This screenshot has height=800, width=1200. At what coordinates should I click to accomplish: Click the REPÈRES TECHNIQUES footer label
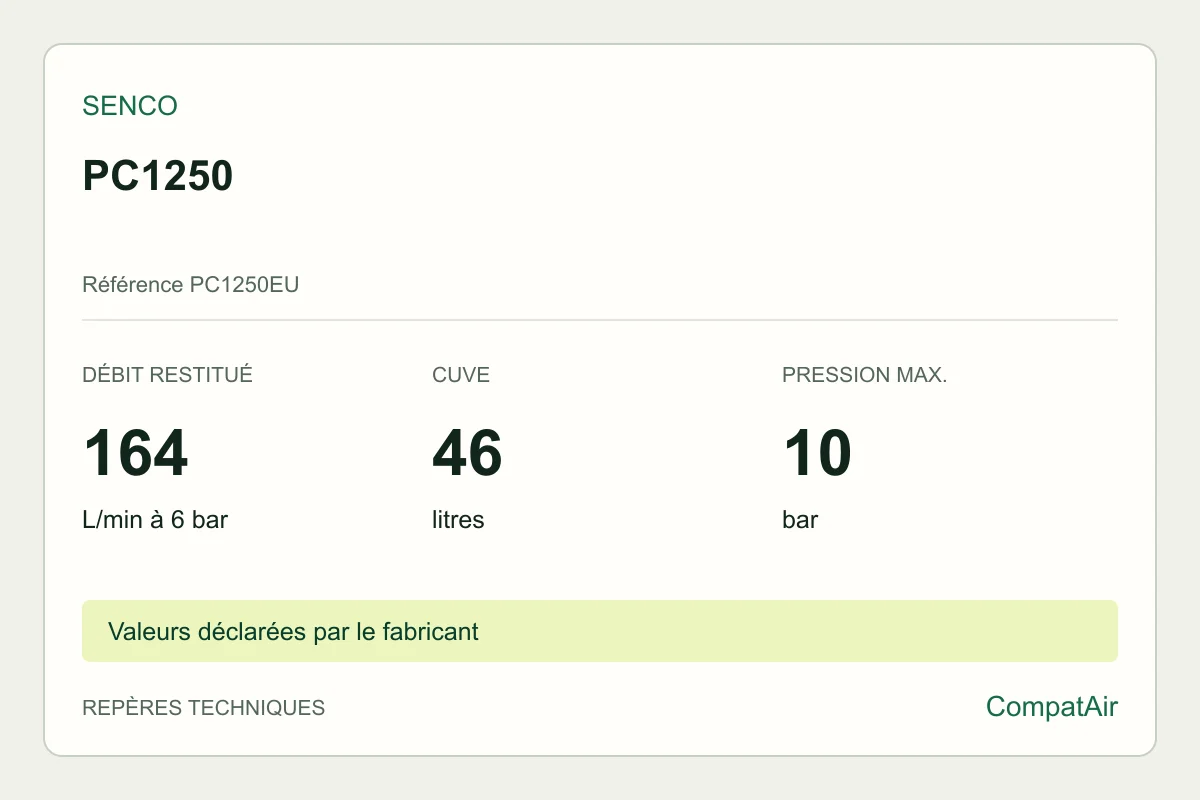coord(203,708)
